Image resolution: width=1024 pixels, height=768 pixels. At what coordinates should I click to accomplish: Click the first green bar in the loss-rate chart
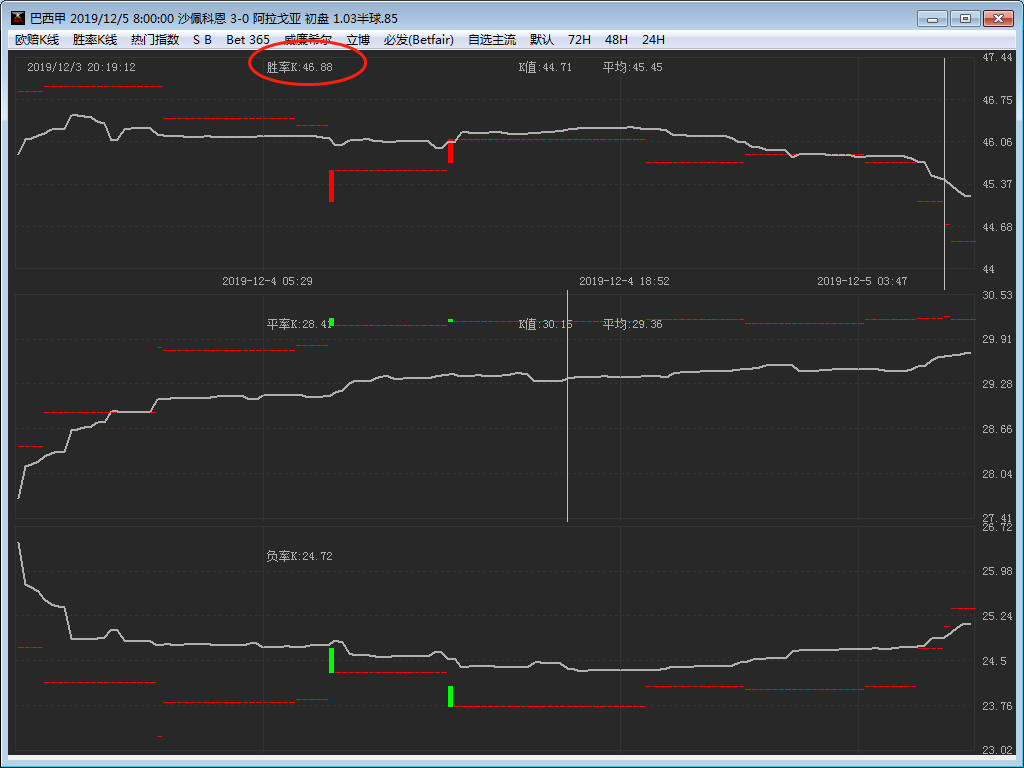coord(331,660)
